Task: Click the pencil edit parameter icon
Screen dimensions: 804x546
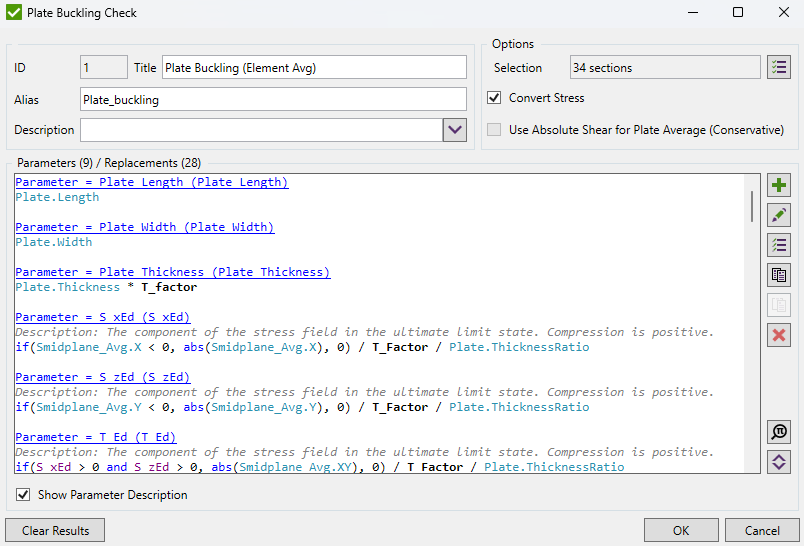Action: tap(779, 215)
